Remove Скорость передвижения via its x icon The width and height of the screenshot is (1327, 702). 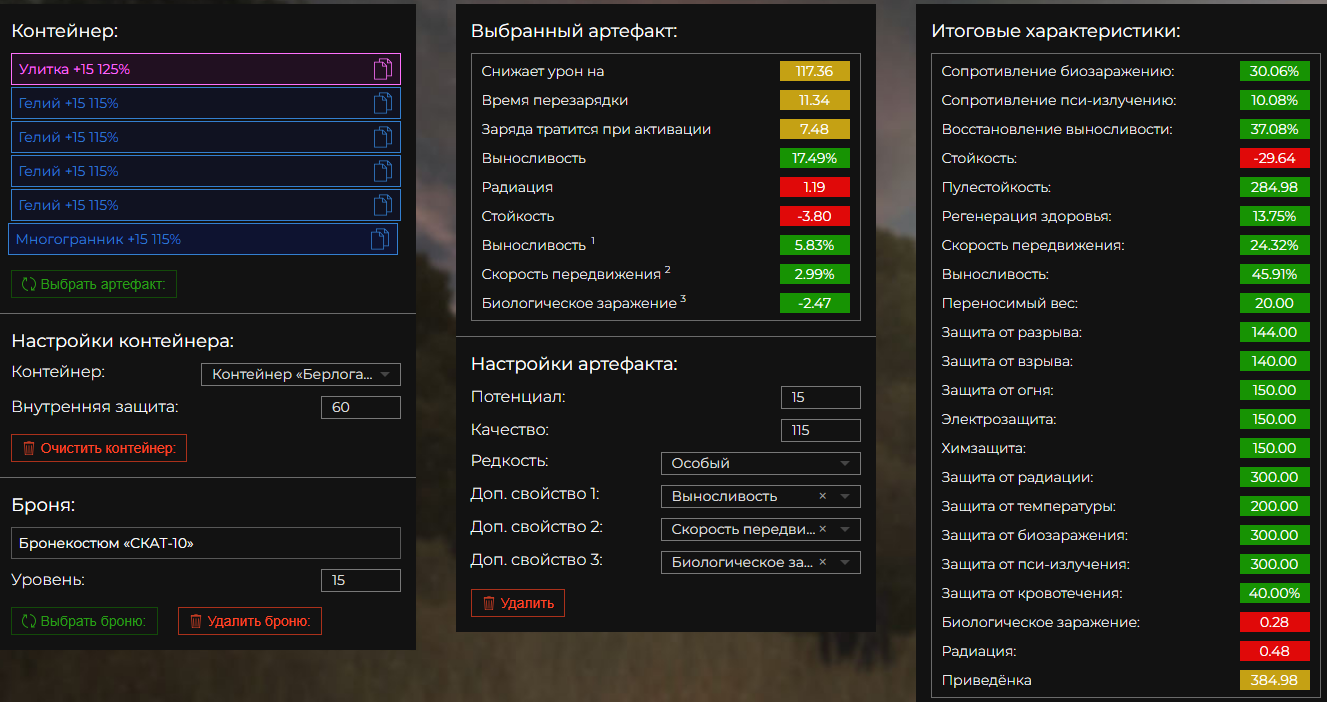[822, 529]
